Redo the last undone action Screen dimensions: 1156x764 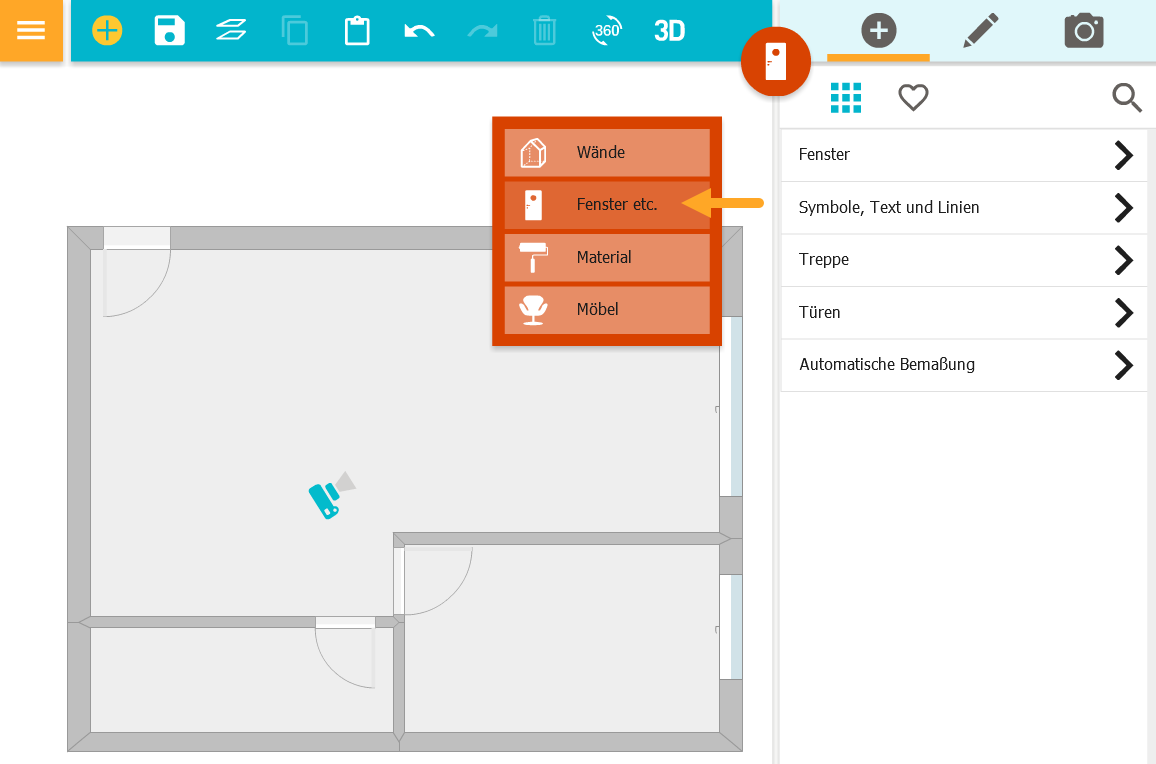pyautogui.click(x=482, y=31)
